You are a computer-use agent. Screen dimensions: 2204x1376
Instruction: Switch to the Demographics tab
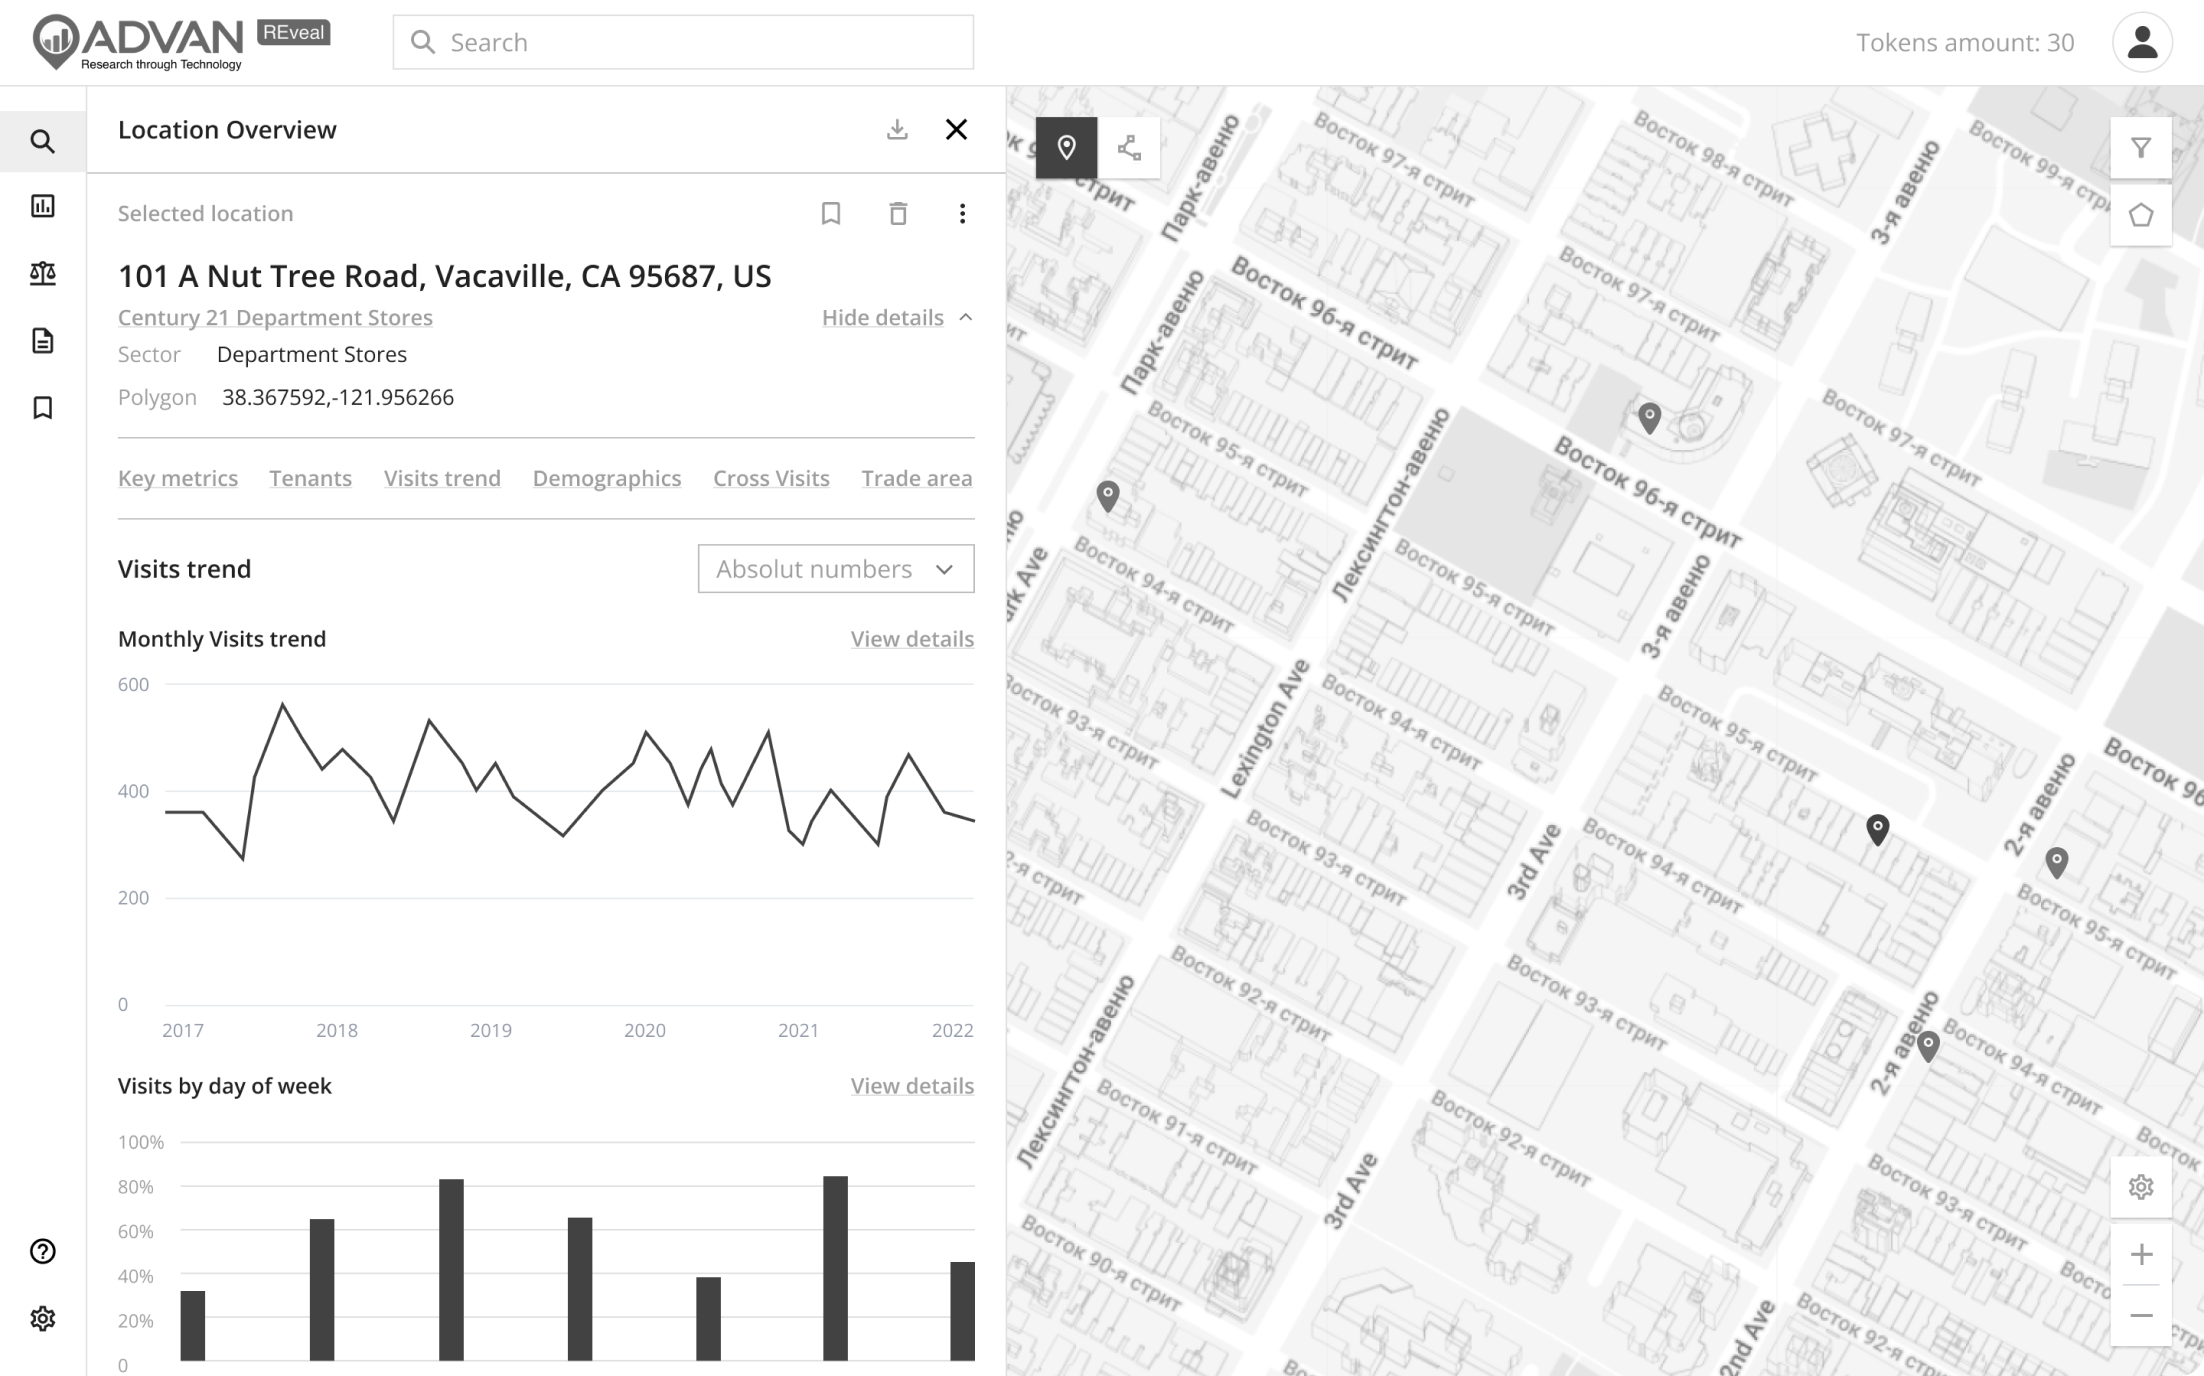coord(606,478)
